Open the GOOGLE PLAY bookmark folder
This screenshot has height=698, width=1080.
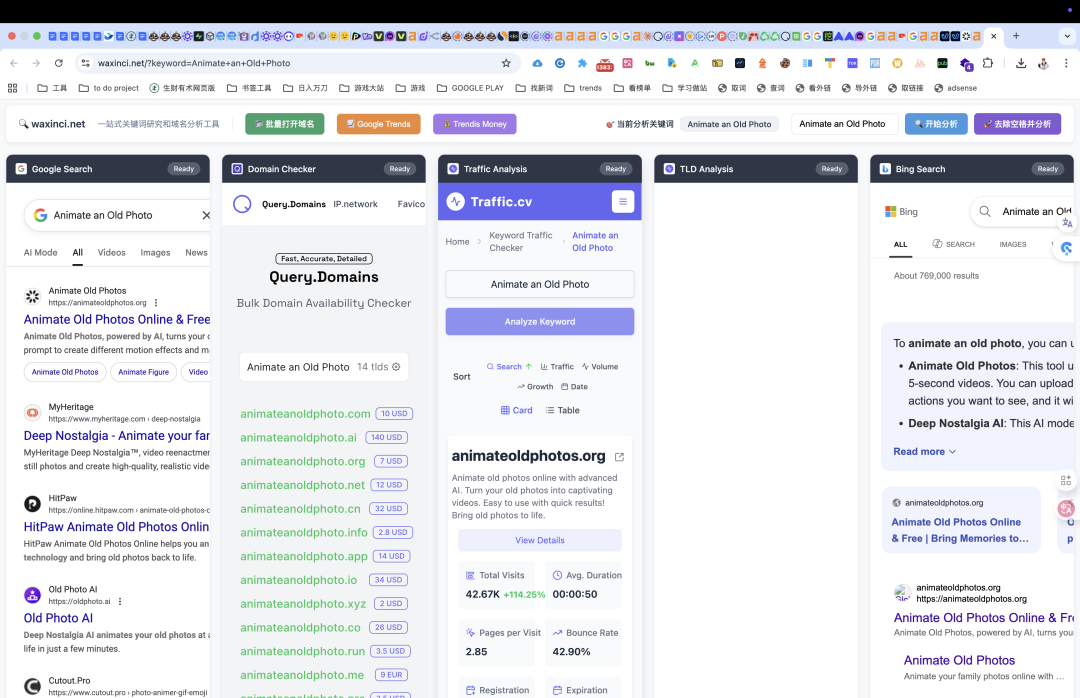coord(470,88)
